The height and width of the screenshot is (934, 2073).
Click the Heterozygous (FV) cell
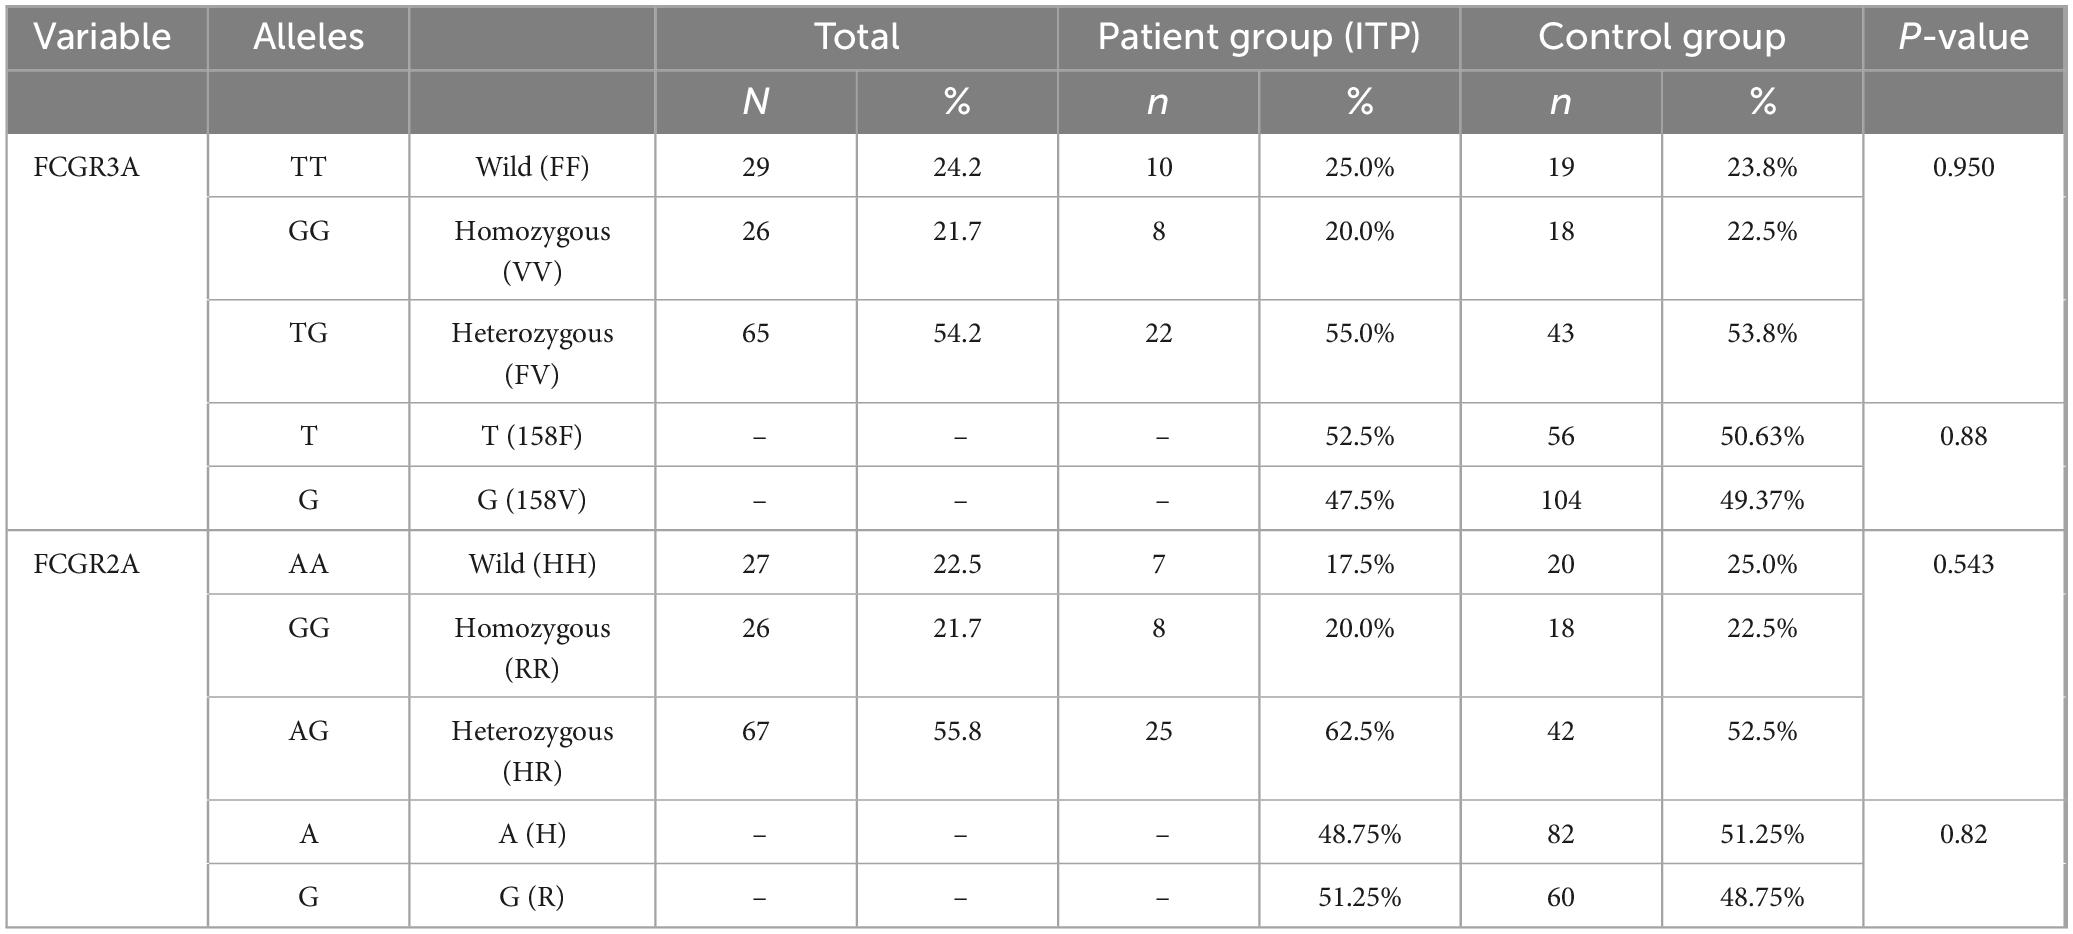point(532,353)
